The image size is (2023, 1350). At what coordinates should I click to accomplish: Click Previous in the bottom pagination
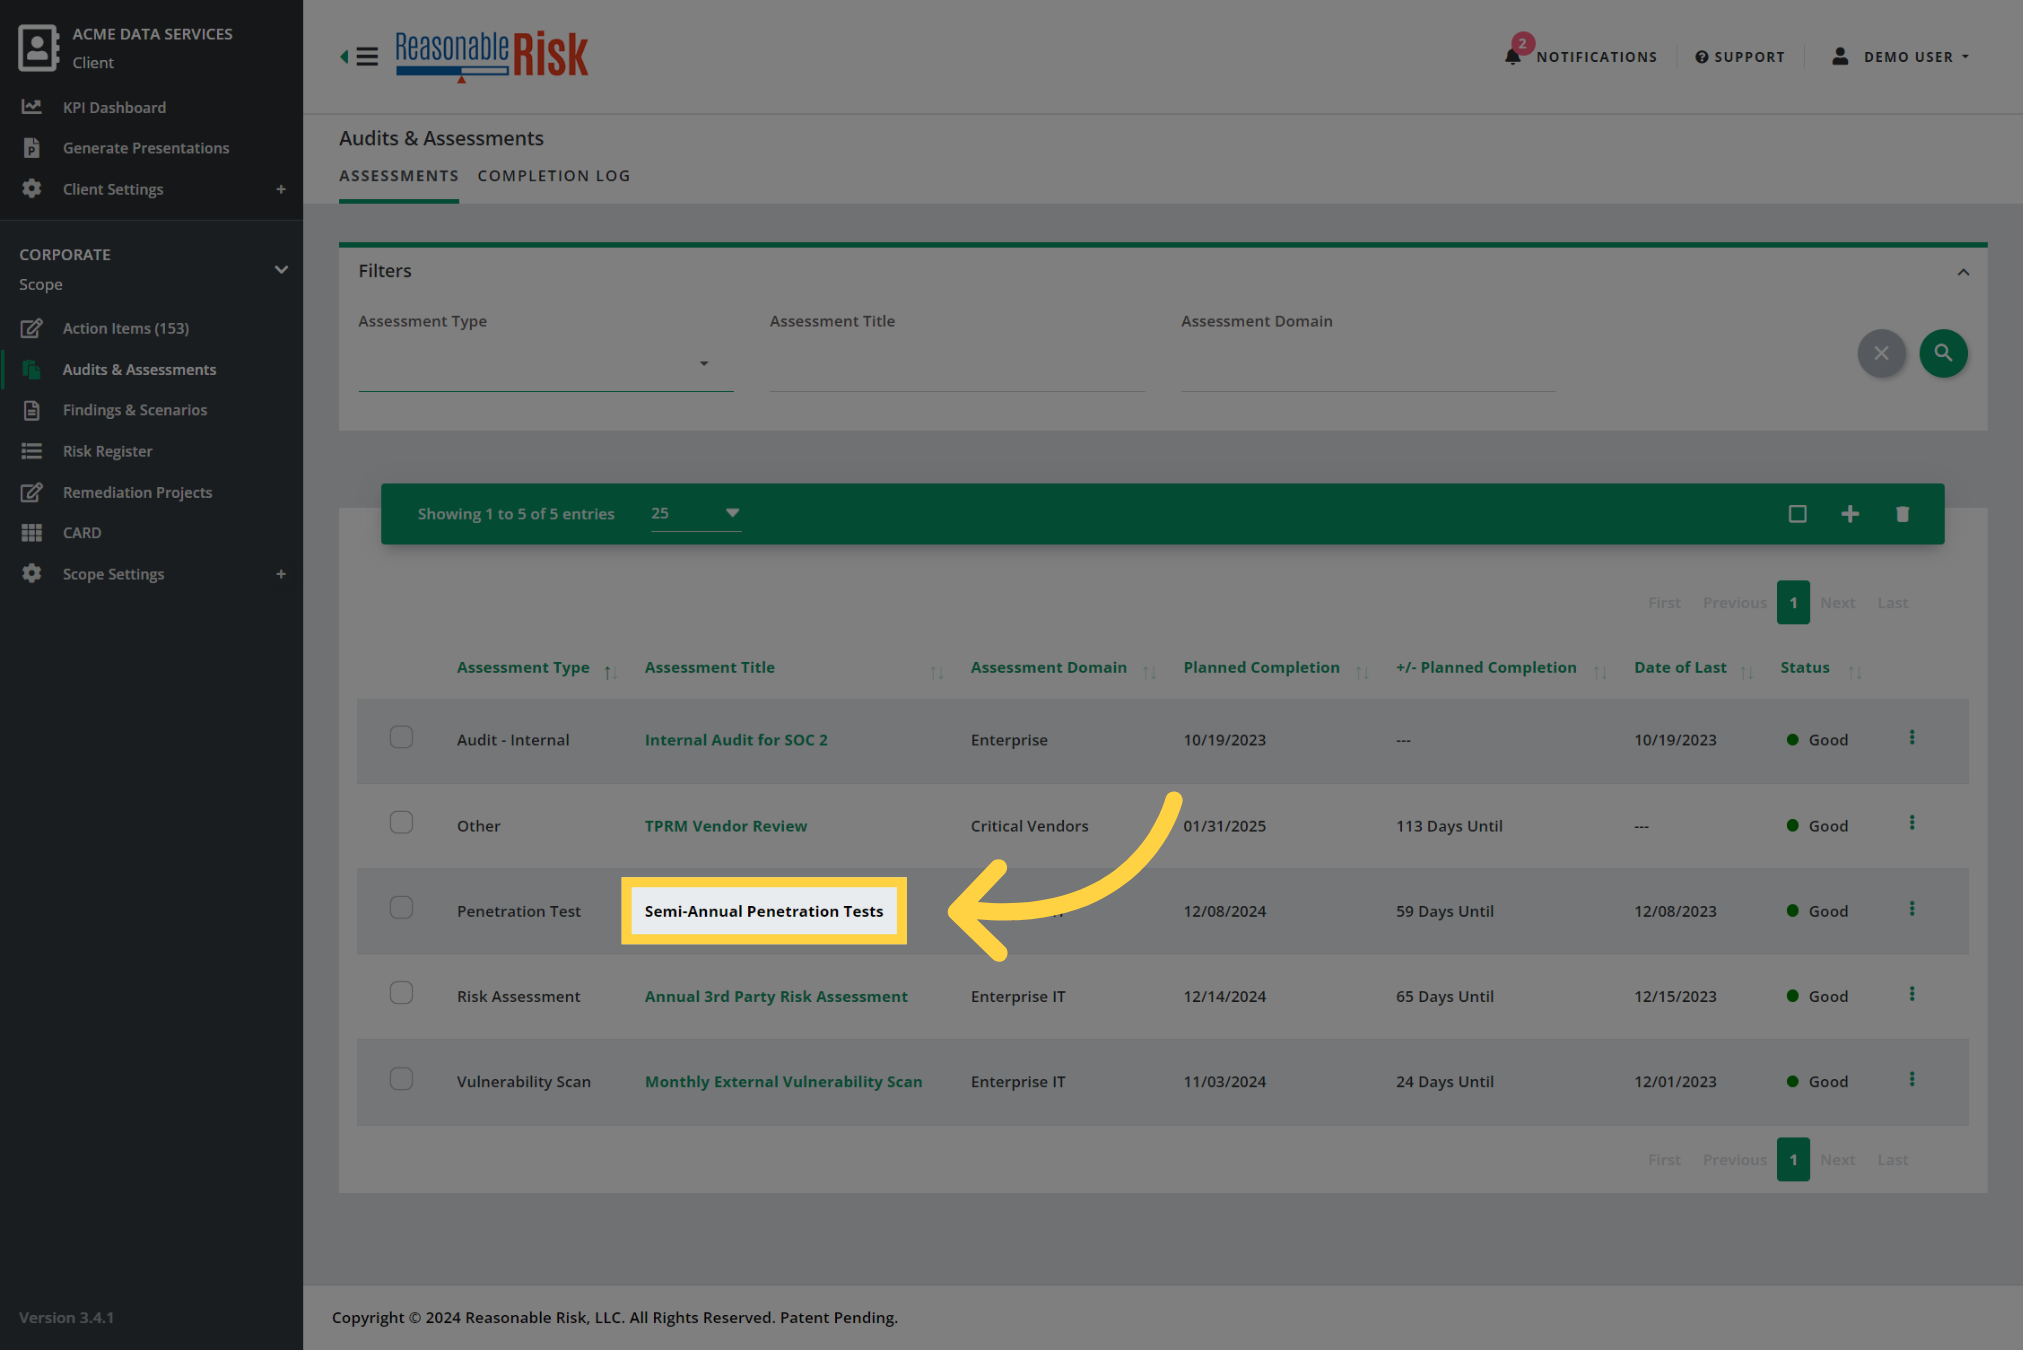[x=1734, y=1160]
